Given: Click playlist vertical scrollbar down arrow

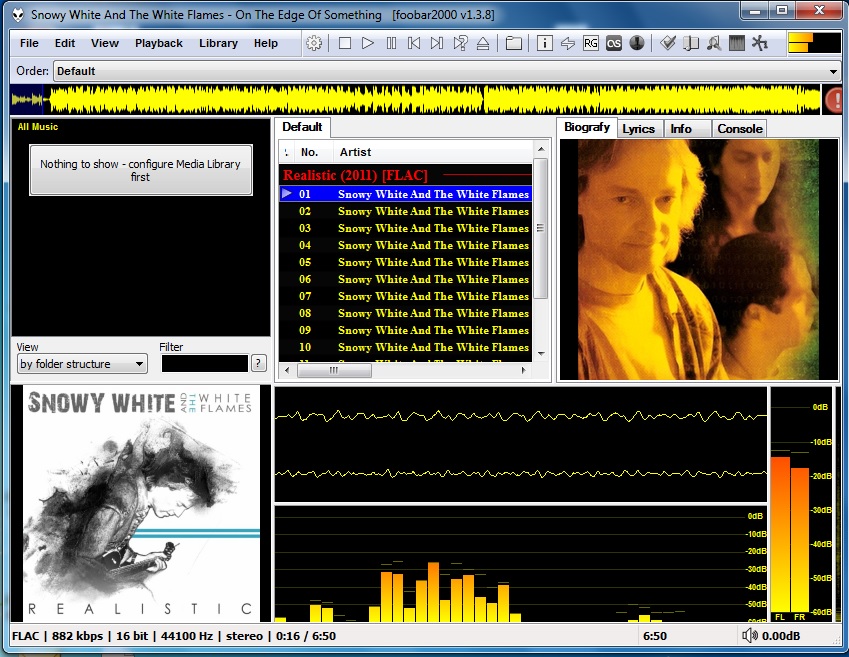Looking at the screenshot, I should [x=541, y=354].
